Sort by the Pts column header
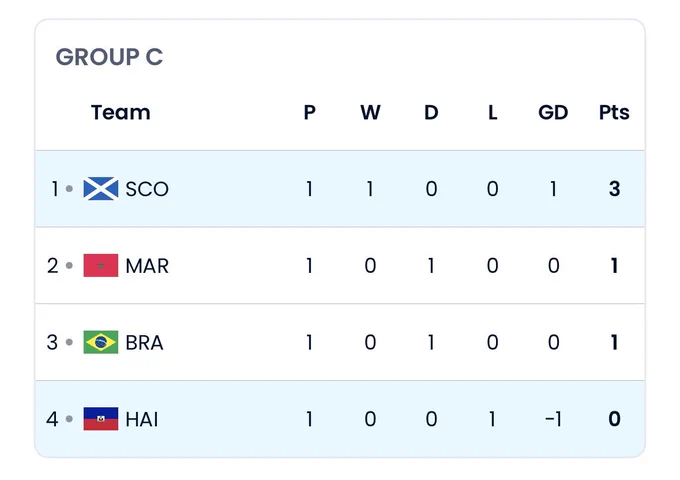 coord(614,112)
